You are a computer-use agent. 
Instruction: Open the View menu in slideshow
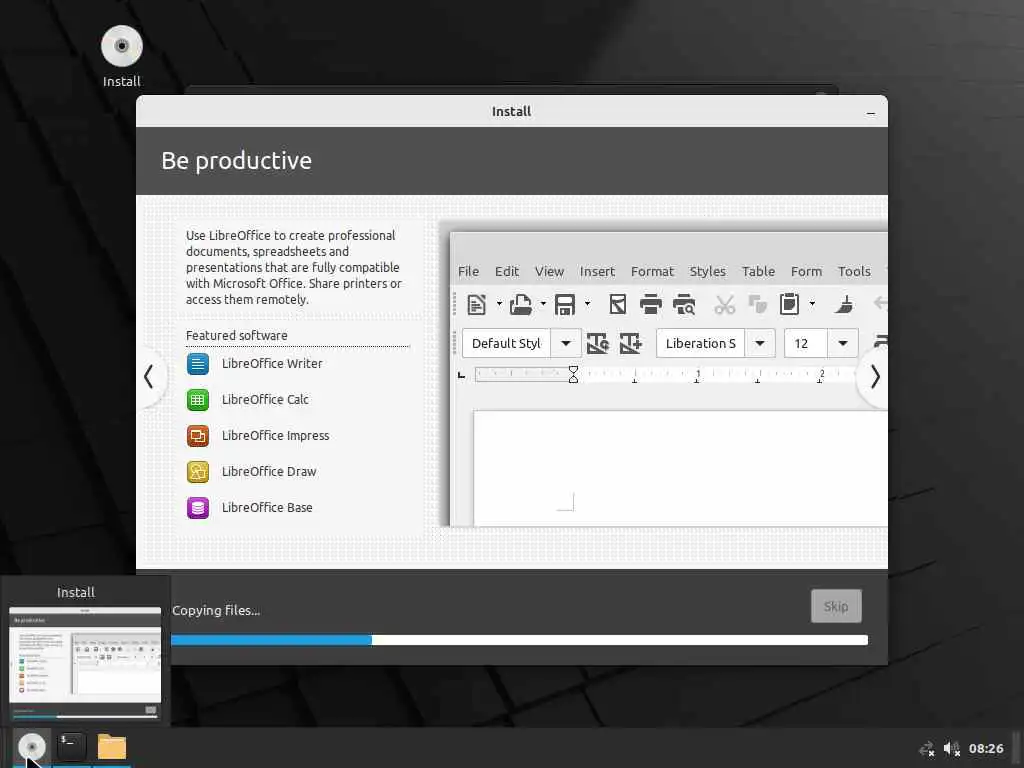tap(549, 271)
